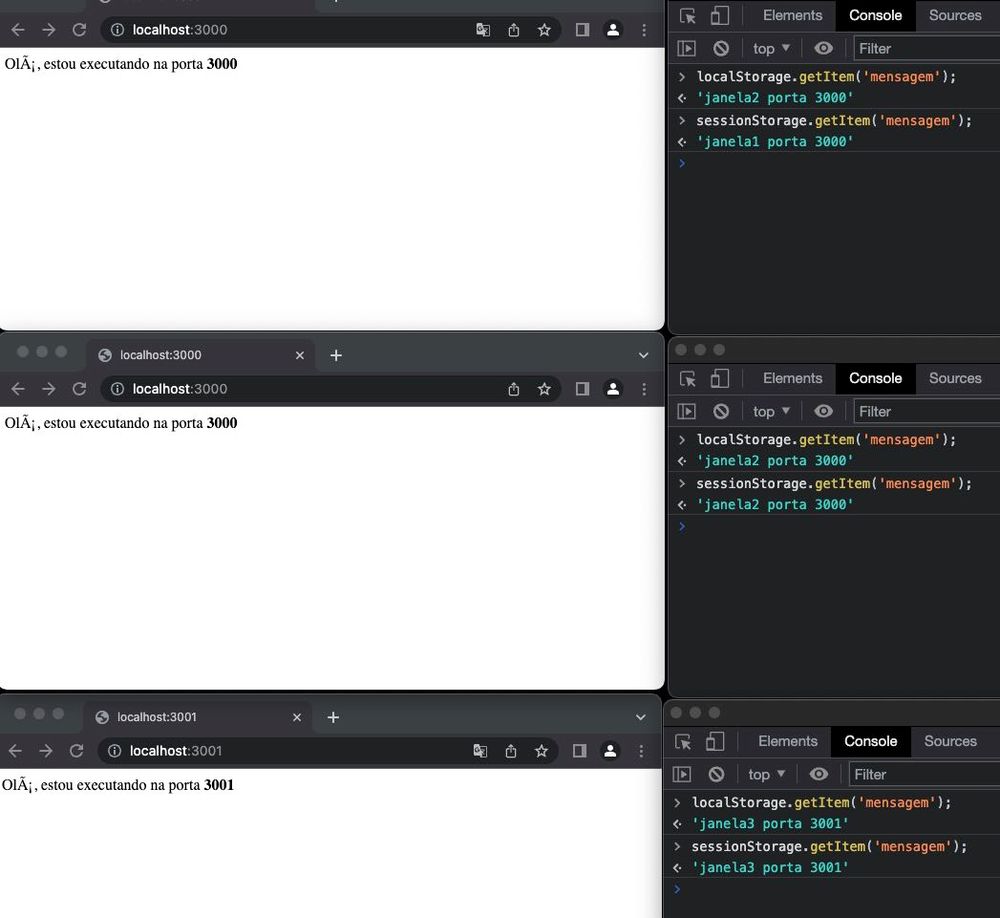Viewport: 1000px width, 918px height.
Task: Click the share icon in the localhost:3001 window
Action: pyautogui.click(x=511, y=751)
